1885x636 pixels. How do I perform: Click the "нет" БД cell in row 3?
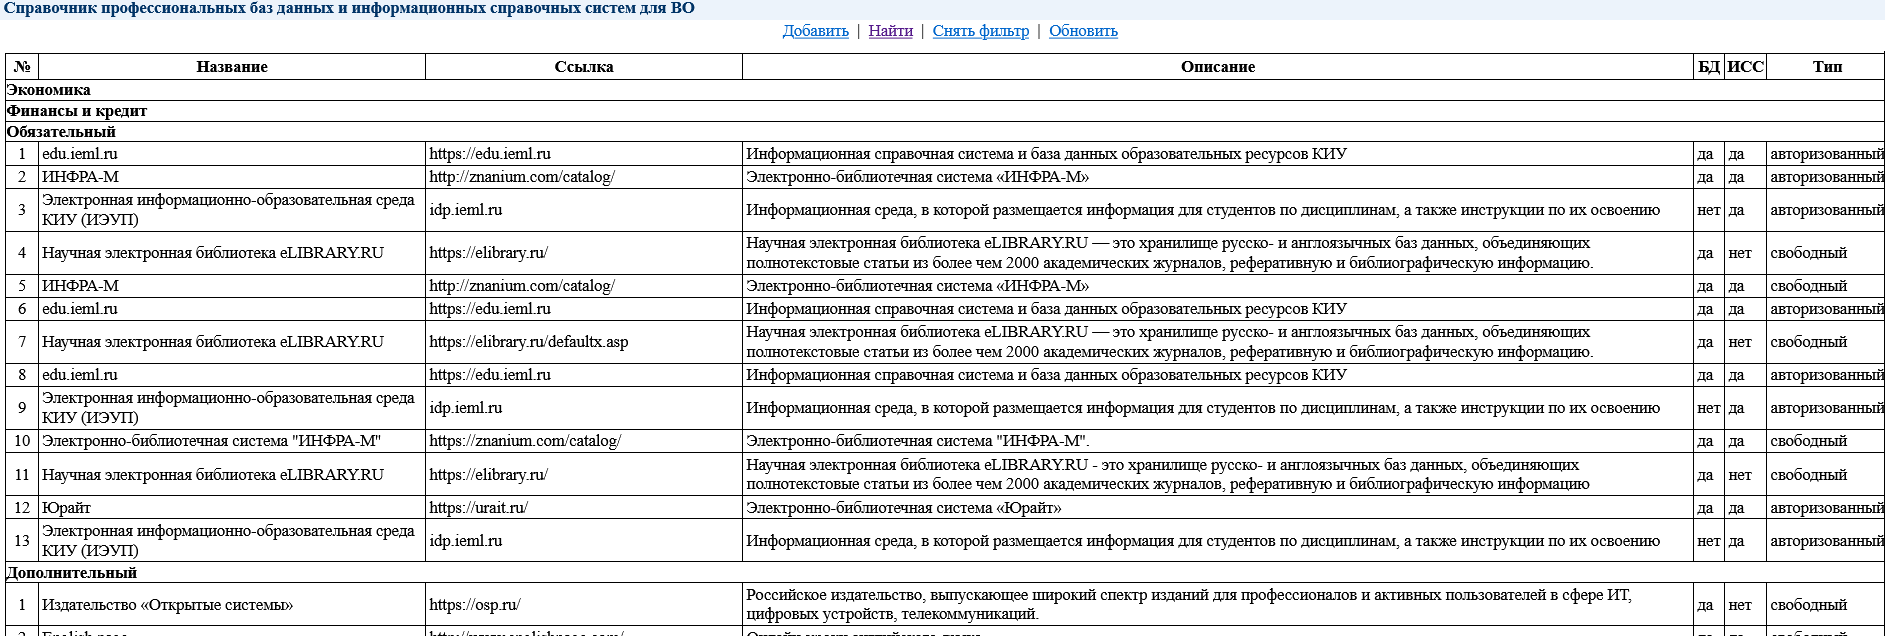pos(1709,210)
